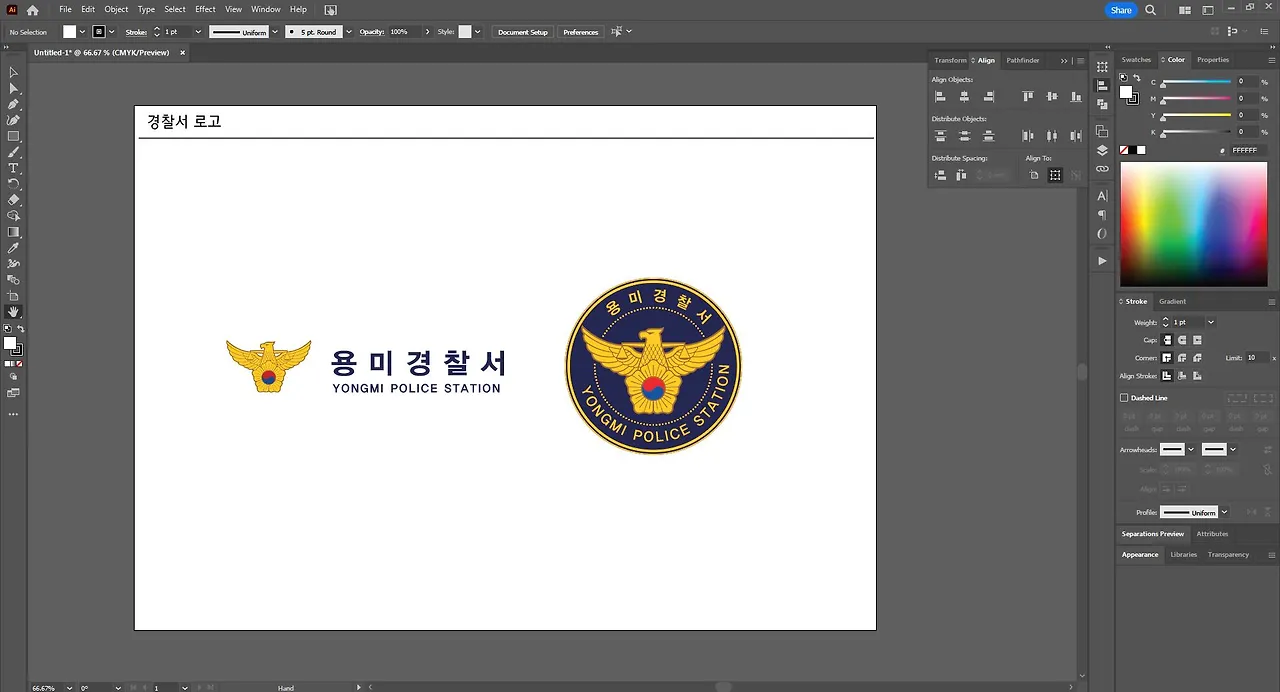Click the Search magnifier icon
1280x692 pixels.
[1150, 10]
